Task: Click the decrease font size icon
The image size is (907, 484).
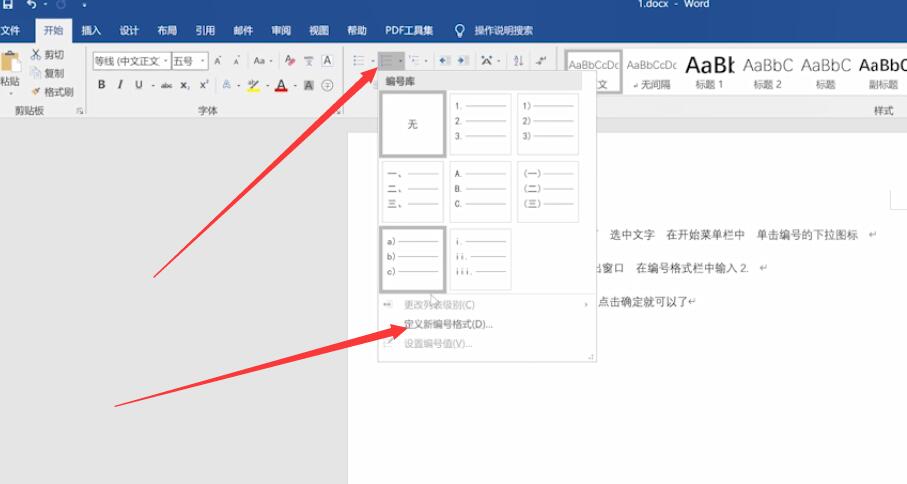Action: pos(237,61)
